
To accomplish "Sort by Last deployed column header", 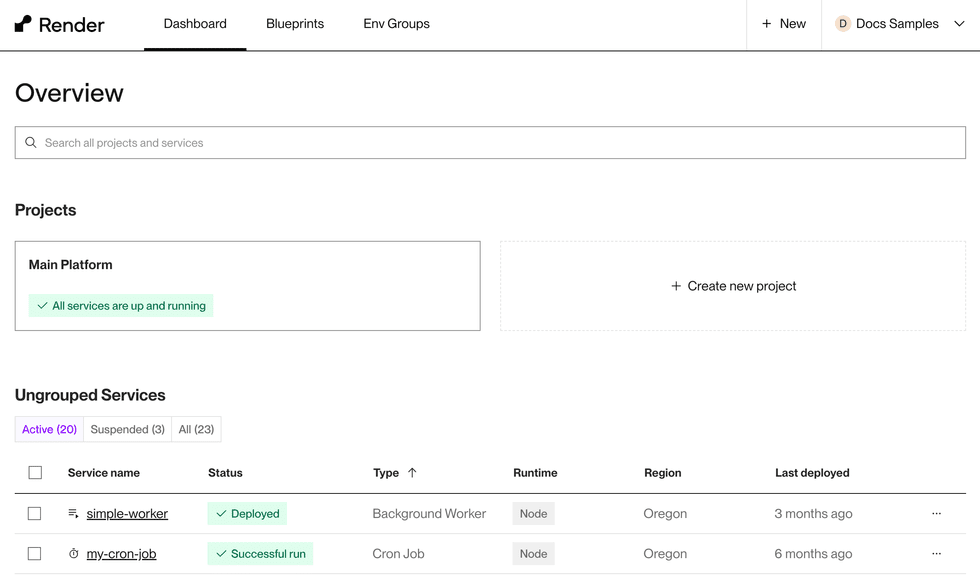I will click(812, 472).
